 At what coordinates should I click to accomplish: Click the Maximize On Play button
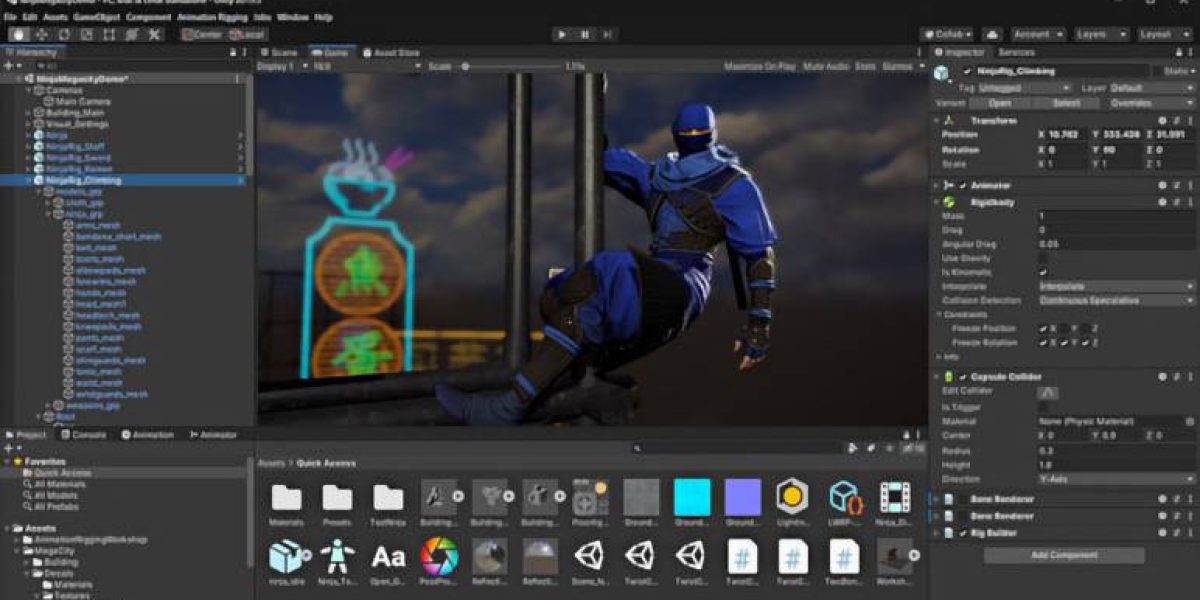pyautogui.click(x=759, y=66)
